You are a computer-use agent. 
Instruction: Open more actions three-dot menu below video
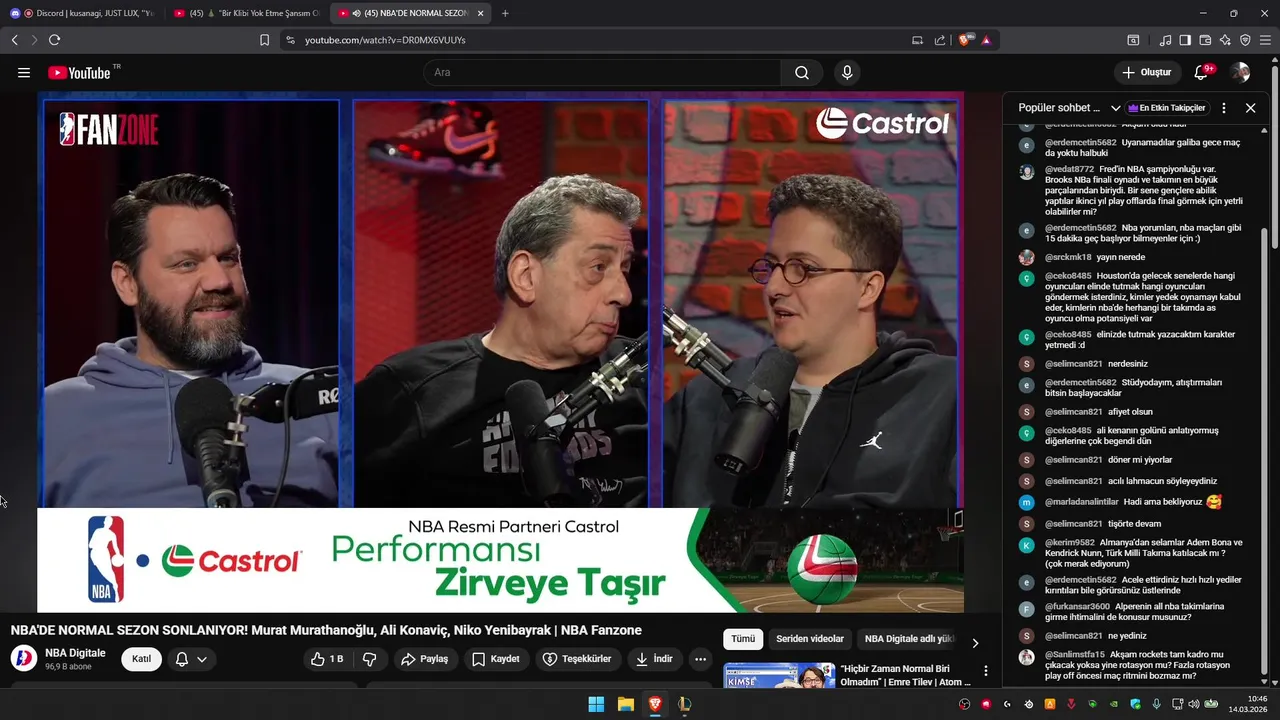pos(700,659)
